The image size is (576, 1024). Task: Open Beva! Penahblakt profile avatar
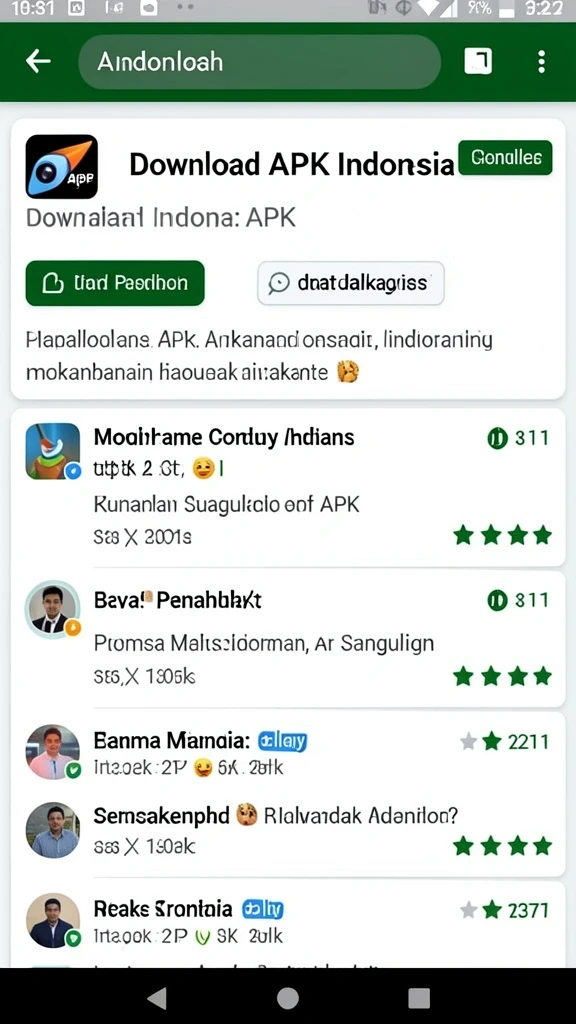pos(52,609)
